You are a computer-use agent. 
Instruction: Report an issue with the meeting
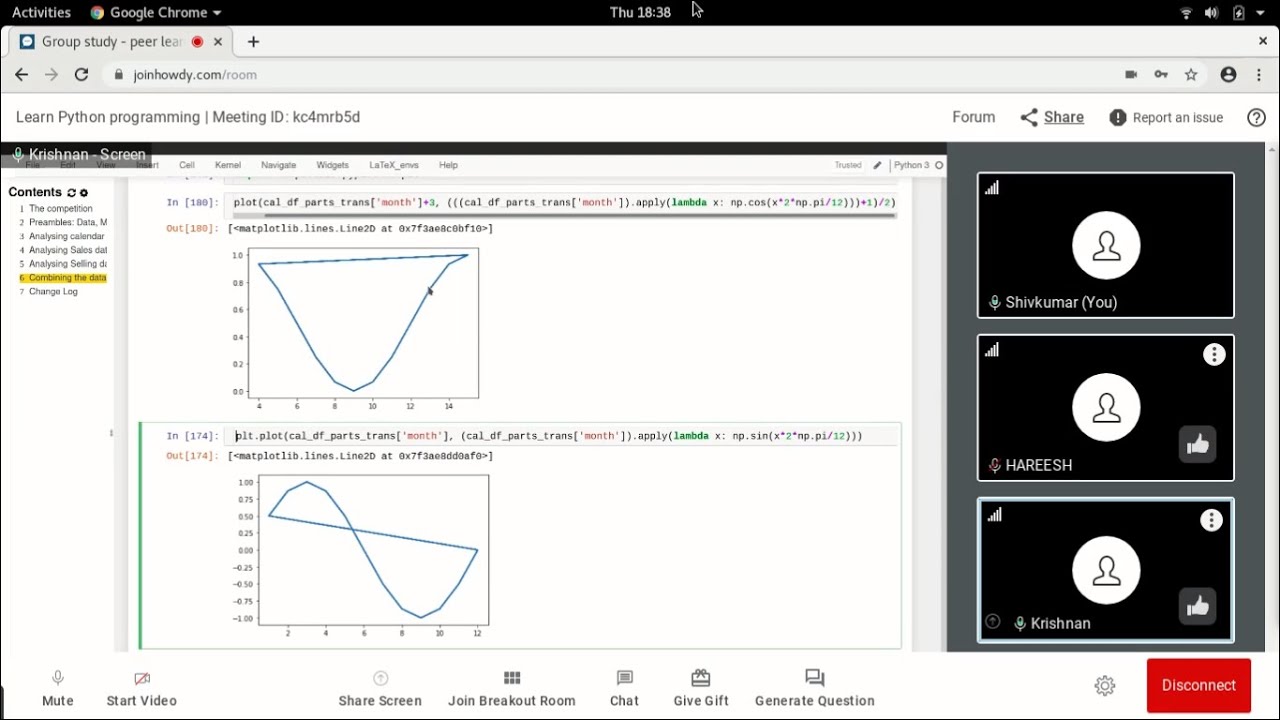(x=1166, y=117)
